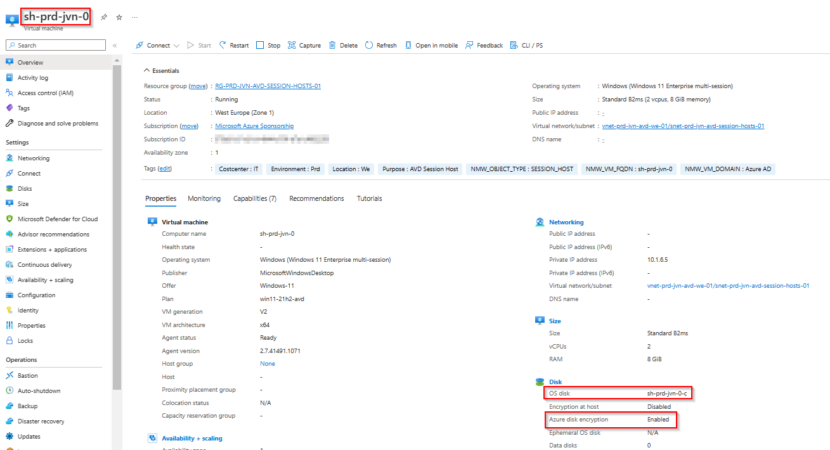Mark VM as favorite with star icon
Screen dimensions: 830x450
click(x=119, y=18)
